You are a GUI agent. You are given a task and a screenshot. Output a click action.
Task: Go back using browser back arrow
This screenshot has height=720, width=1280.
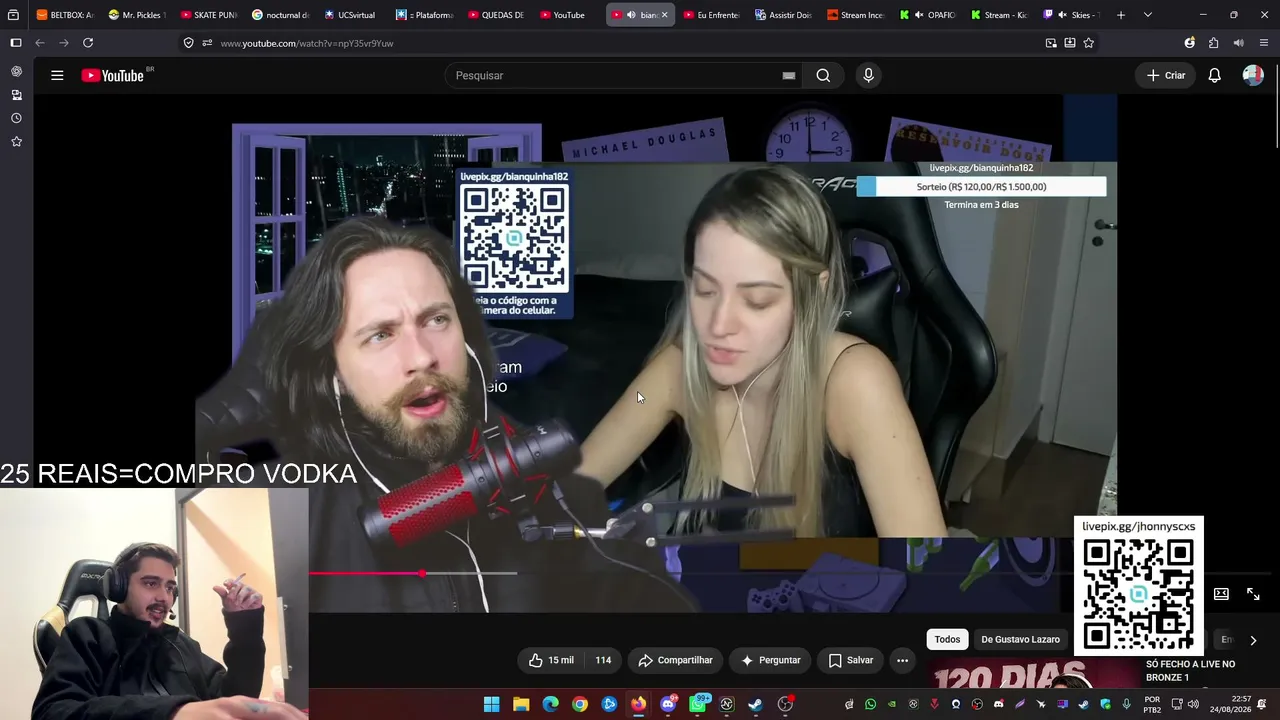(40, 43)
